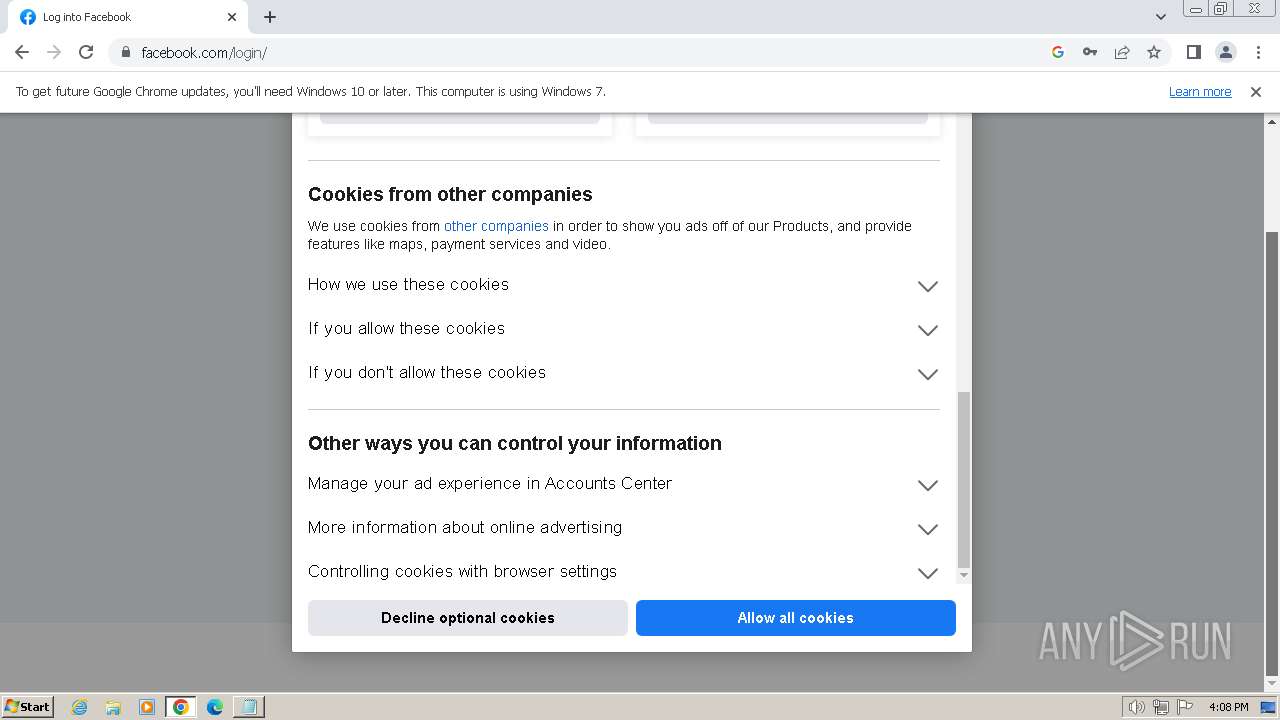Viewport: 1280px width, 720px height.
Task: Bookmark this page with the star
Action: pos(1154,52)
